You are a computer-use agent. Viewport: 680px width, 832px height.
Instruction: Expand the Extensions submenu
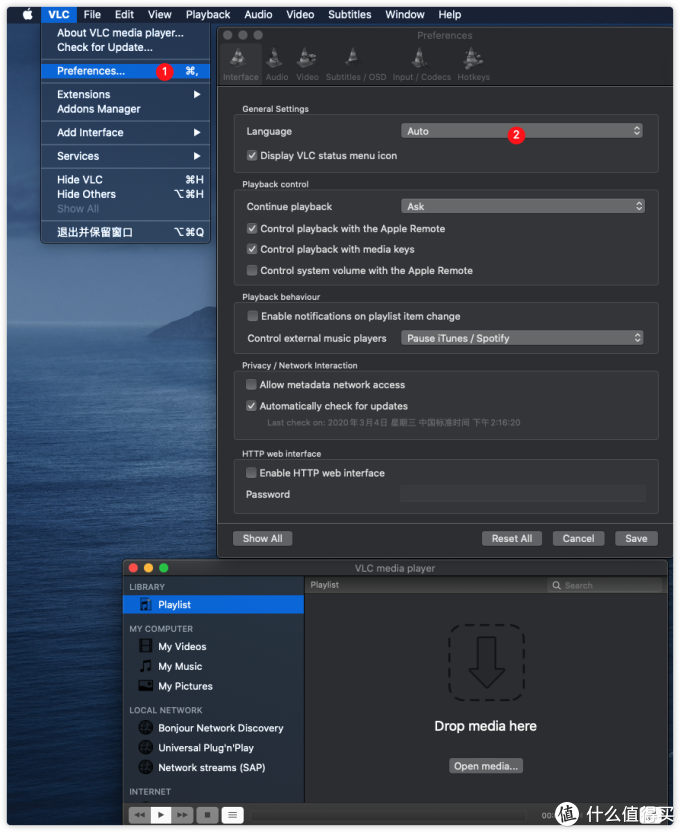tap(126, 94)
